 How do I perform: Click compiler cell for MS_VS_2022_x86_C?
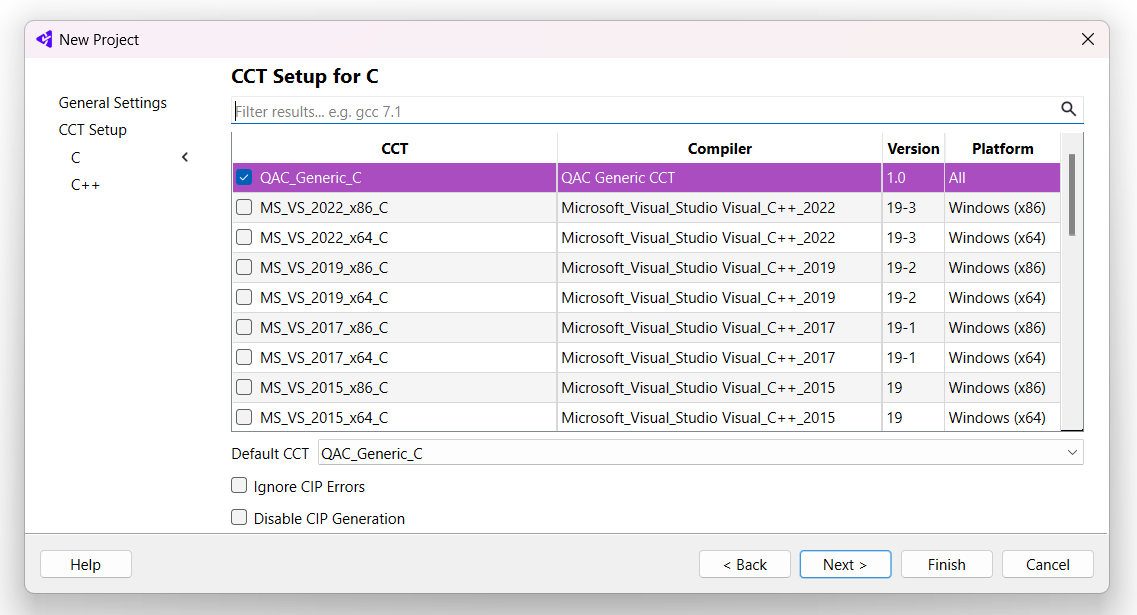(x=719, y=207)
